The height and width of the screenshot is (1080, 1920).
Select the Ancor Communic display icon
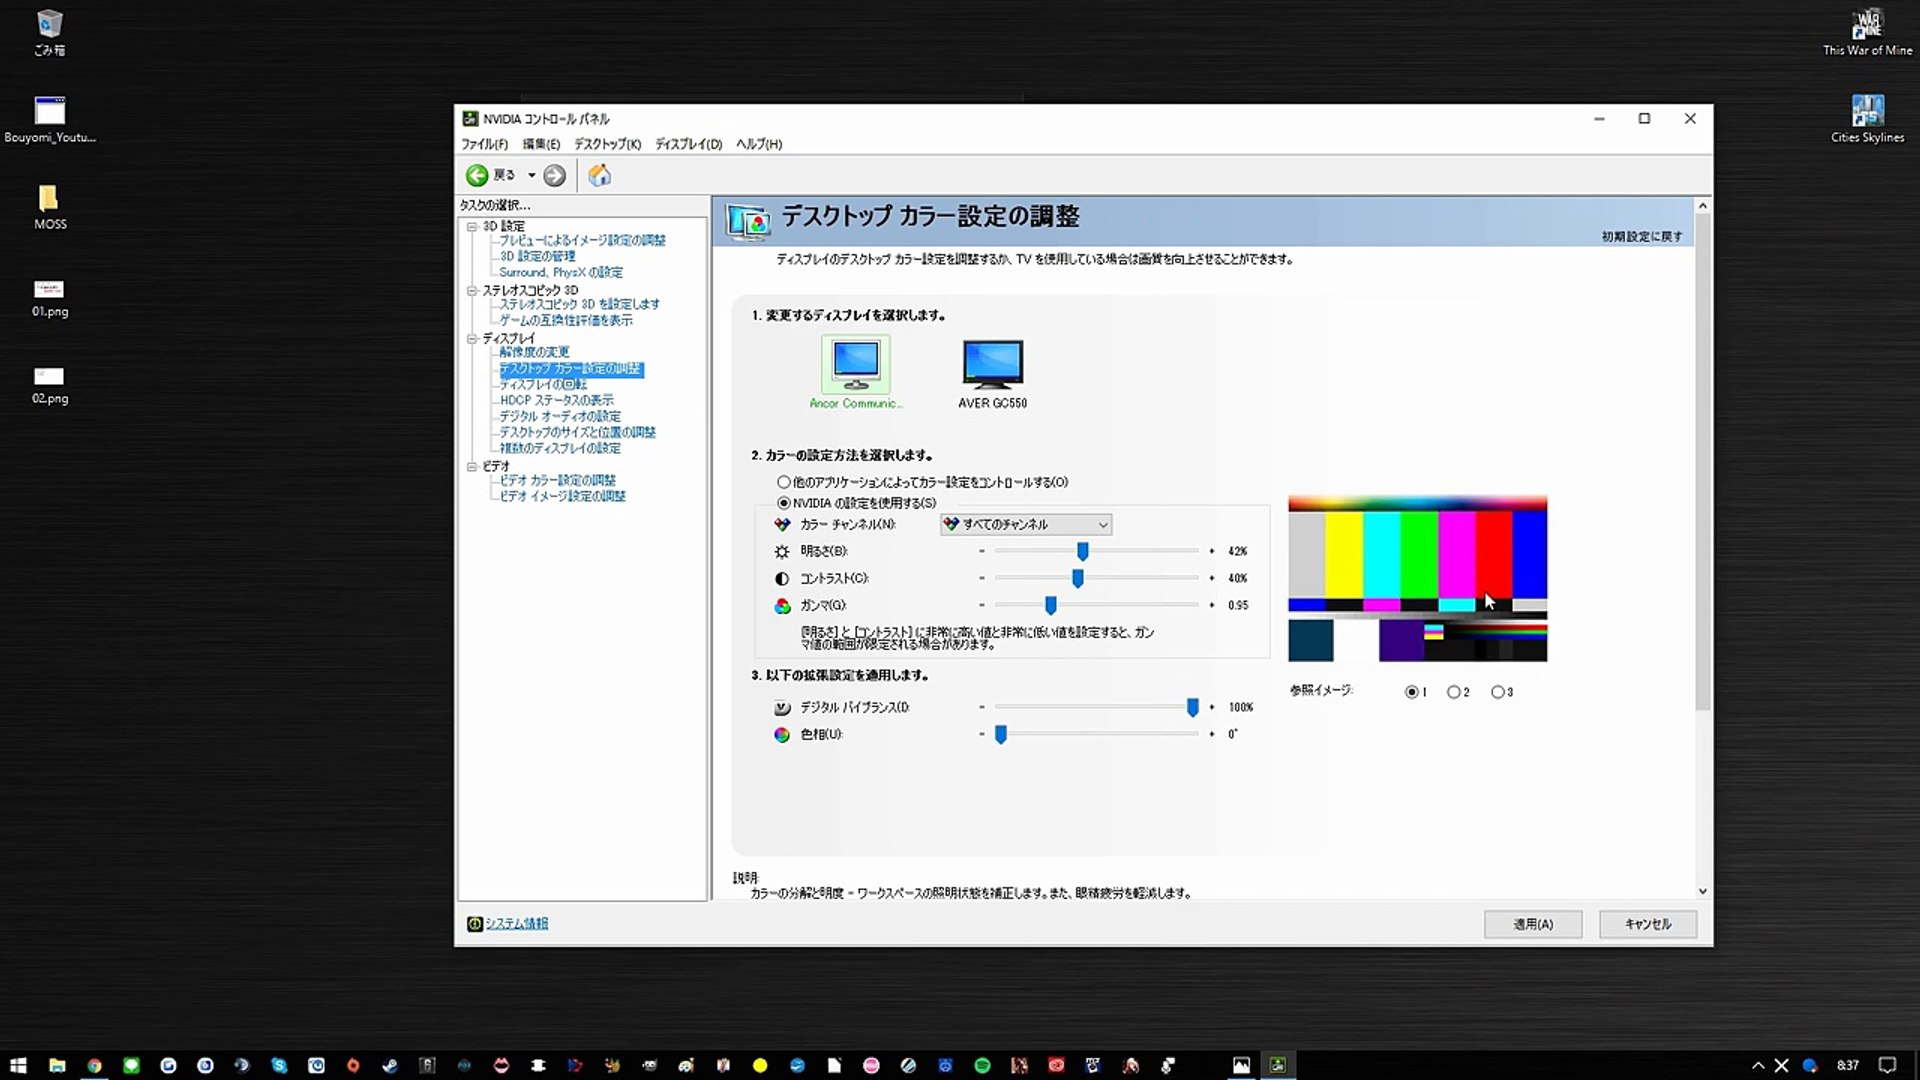[x=856, y=366]
